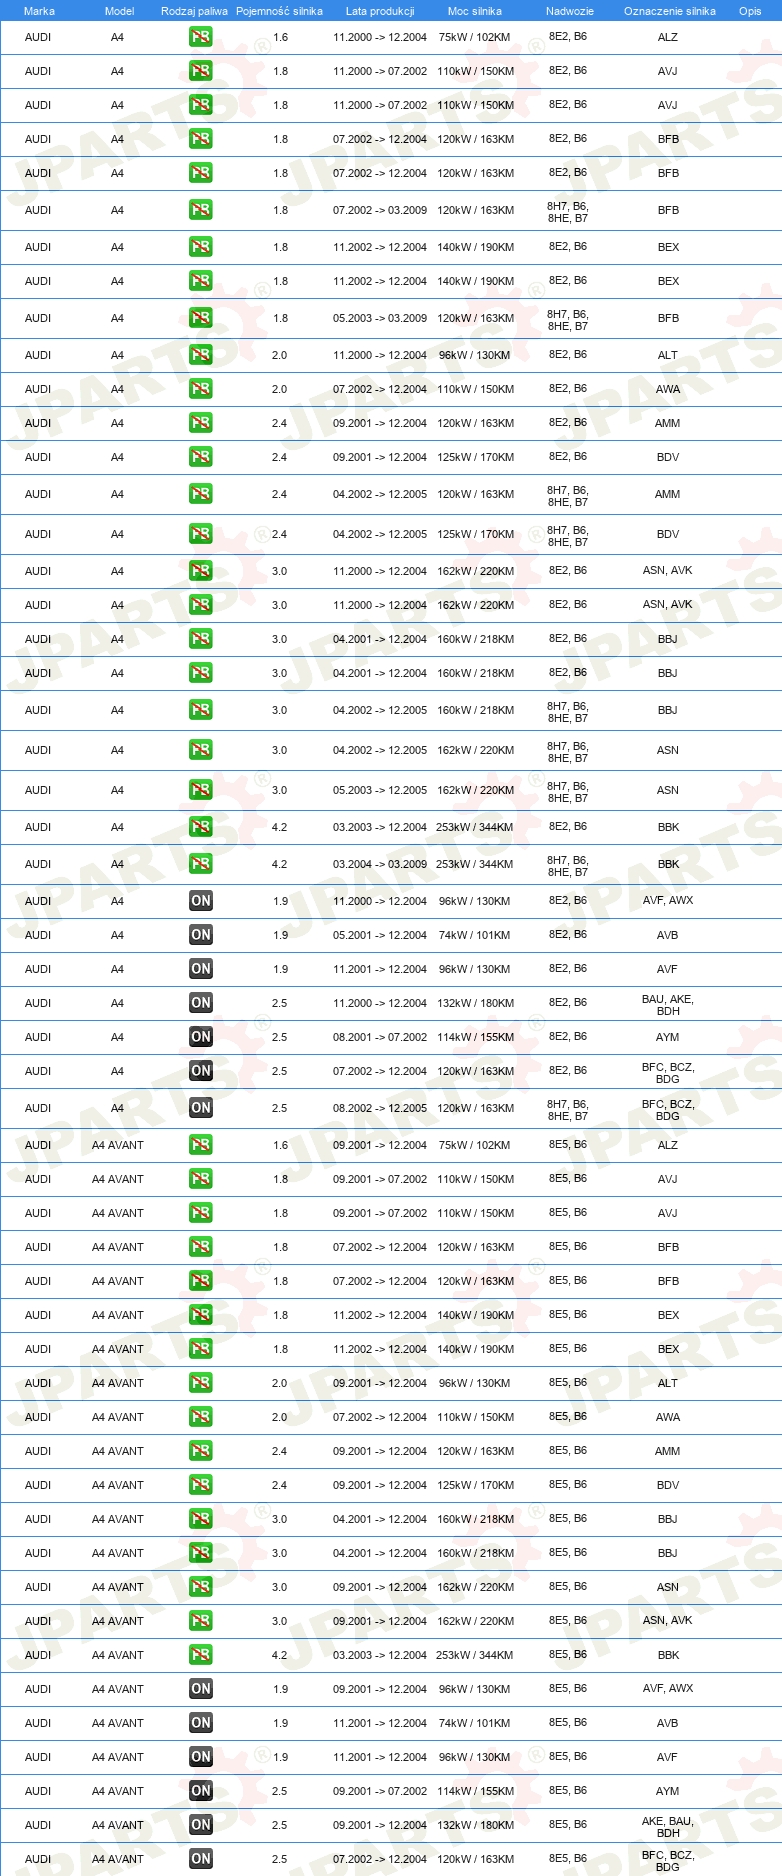Click the Lata produkcji column header
Screen dimensions: 782x1876
click(380, 11)
